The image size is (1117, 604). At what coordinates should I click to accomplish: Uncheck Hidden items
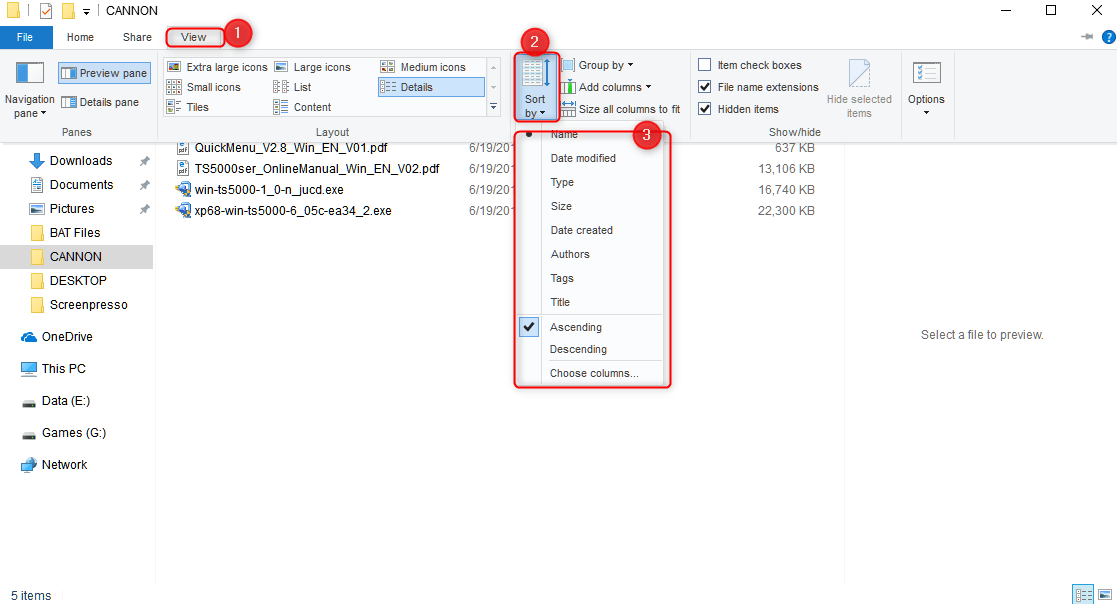(x=705, y=109)
